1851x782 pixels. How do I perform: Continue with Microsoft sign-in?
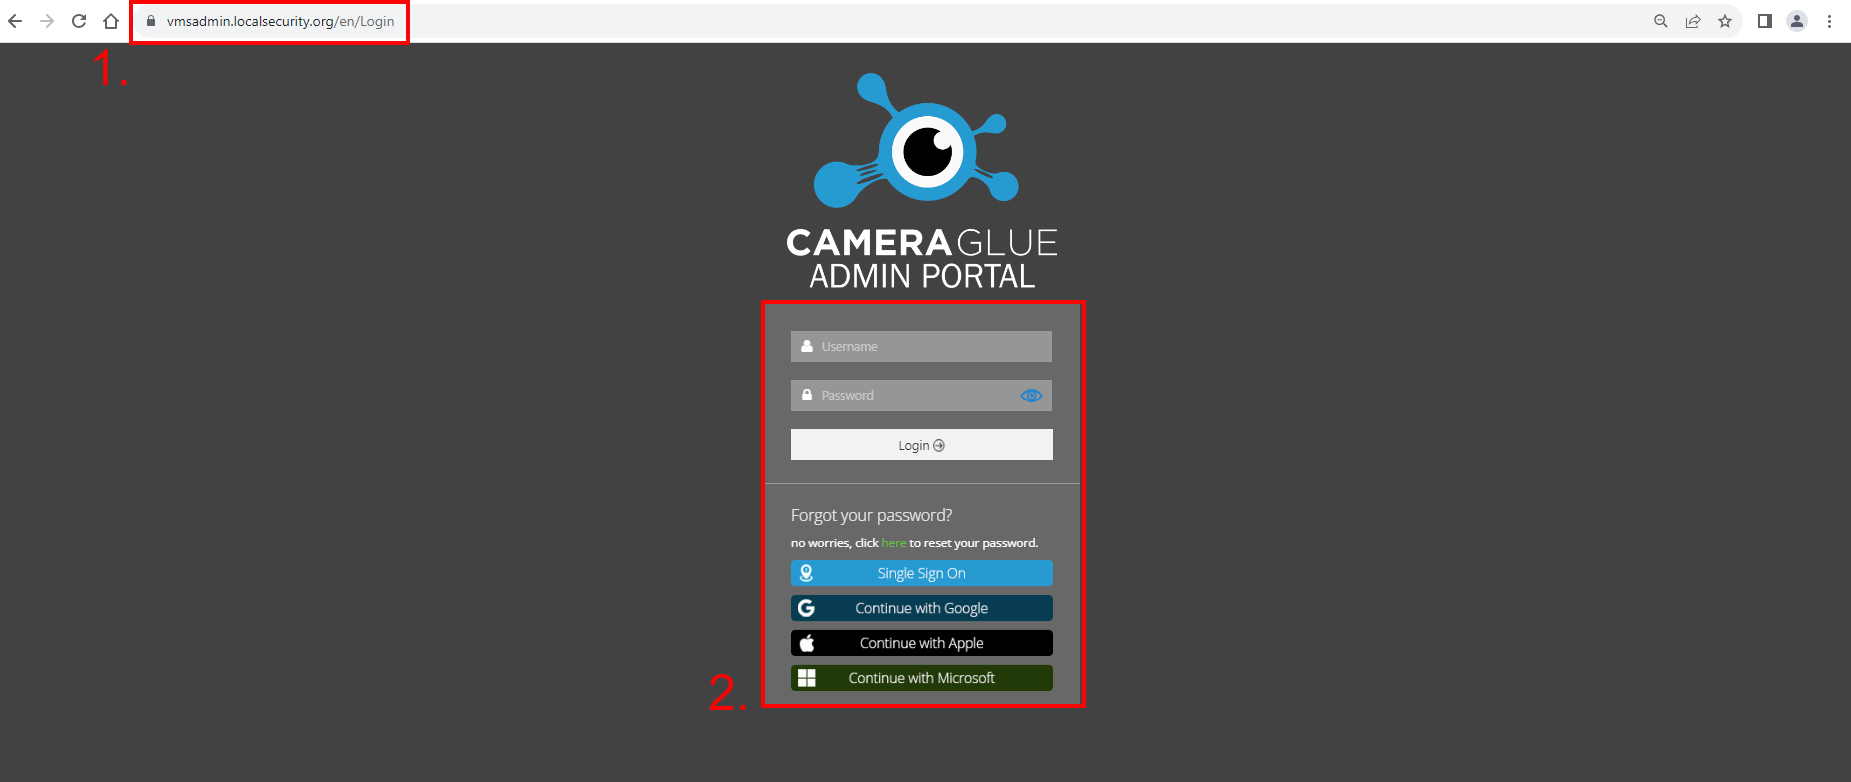[x=921, y=678]
